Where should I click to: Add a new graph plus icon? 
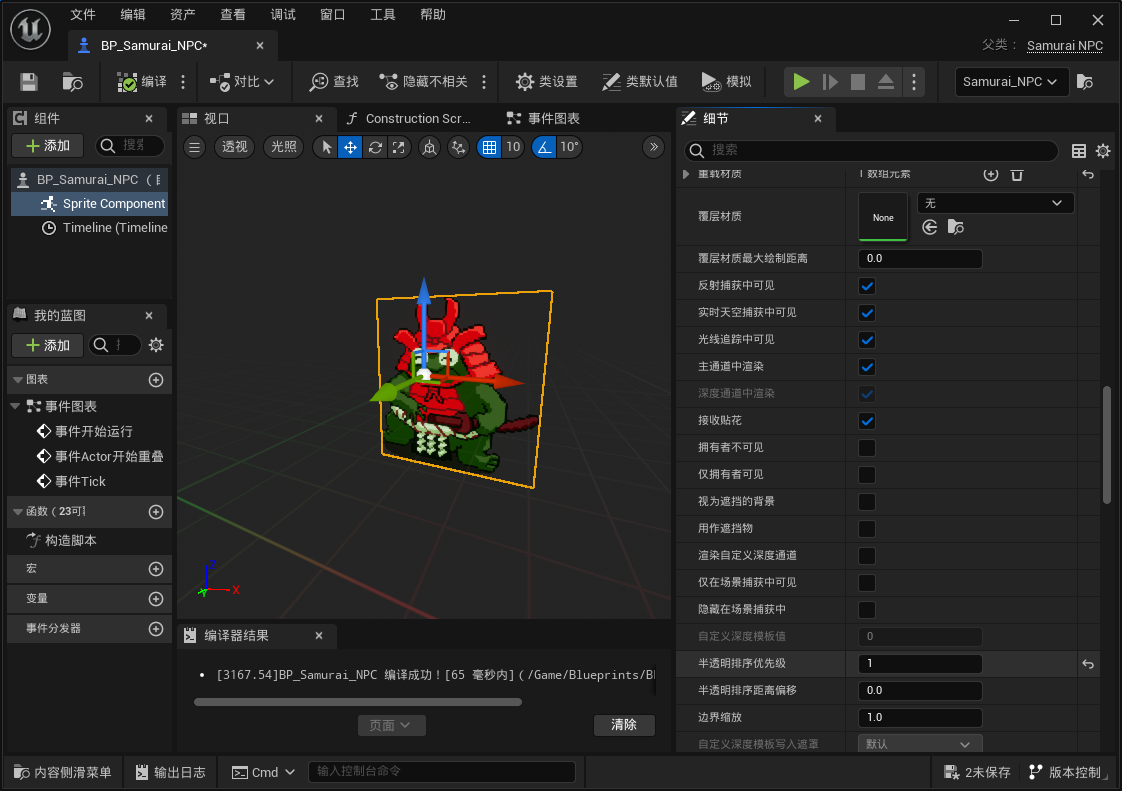click(x=156, y=379)
